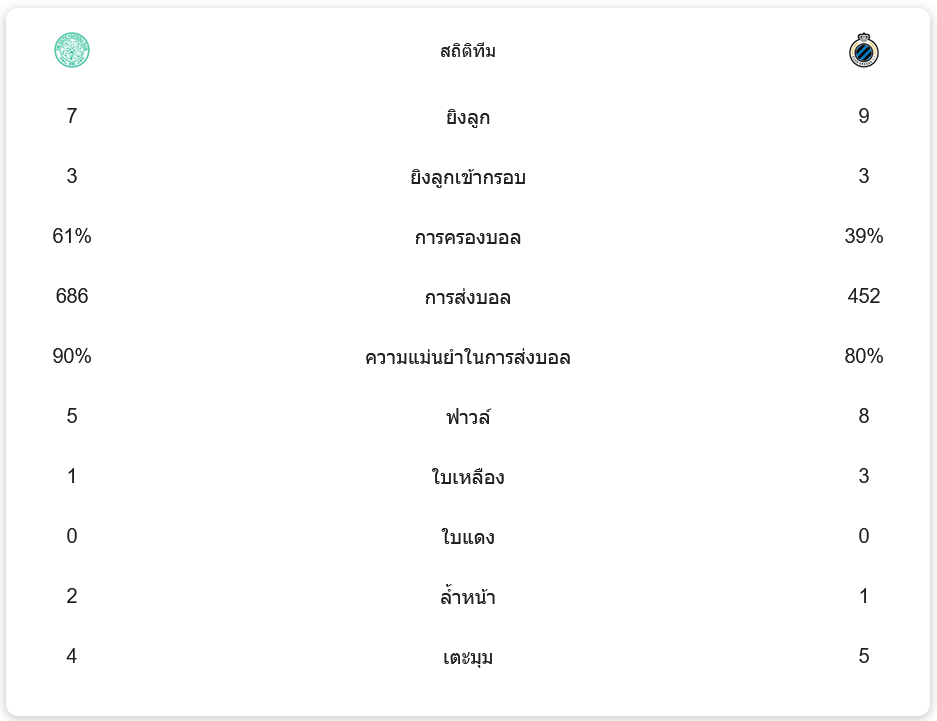Select the สถิติทีม header title
The height and width of the screenshot is (721, 937).
pos(468,51)
